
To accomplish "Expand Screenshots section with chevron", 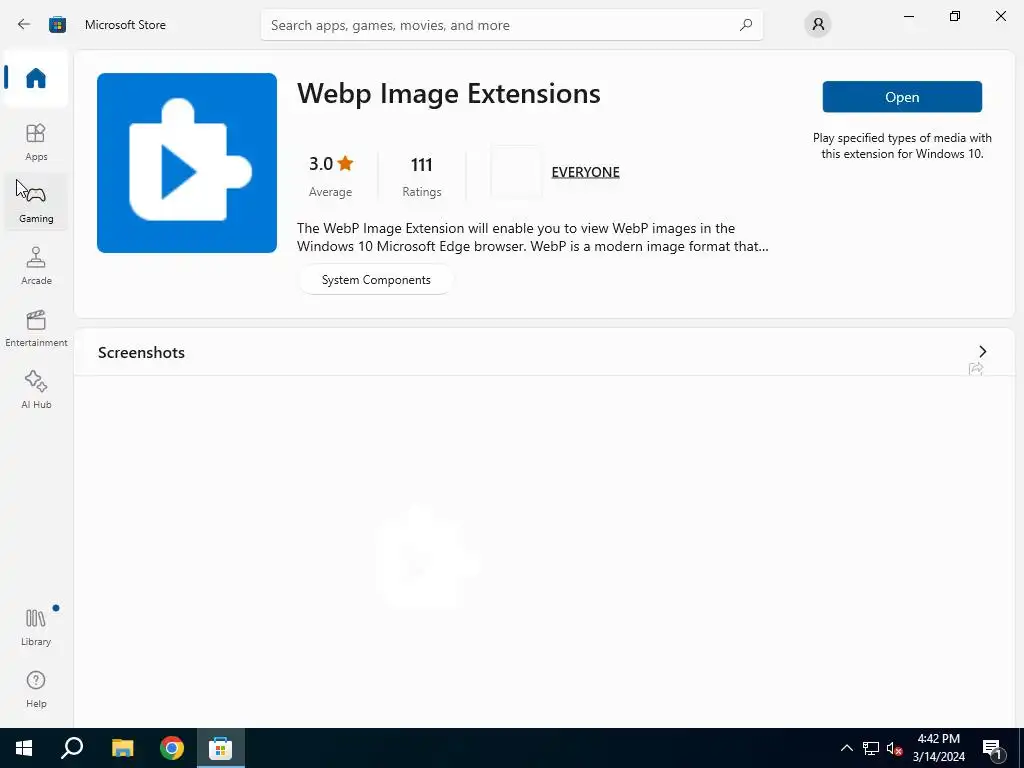I will tap(982, 351).
